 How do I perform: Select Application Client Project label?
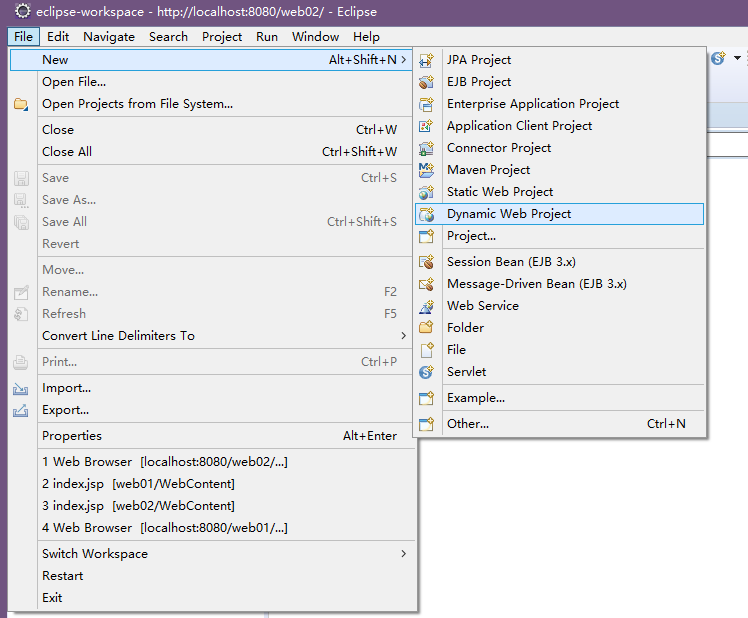tap(519, 126)
